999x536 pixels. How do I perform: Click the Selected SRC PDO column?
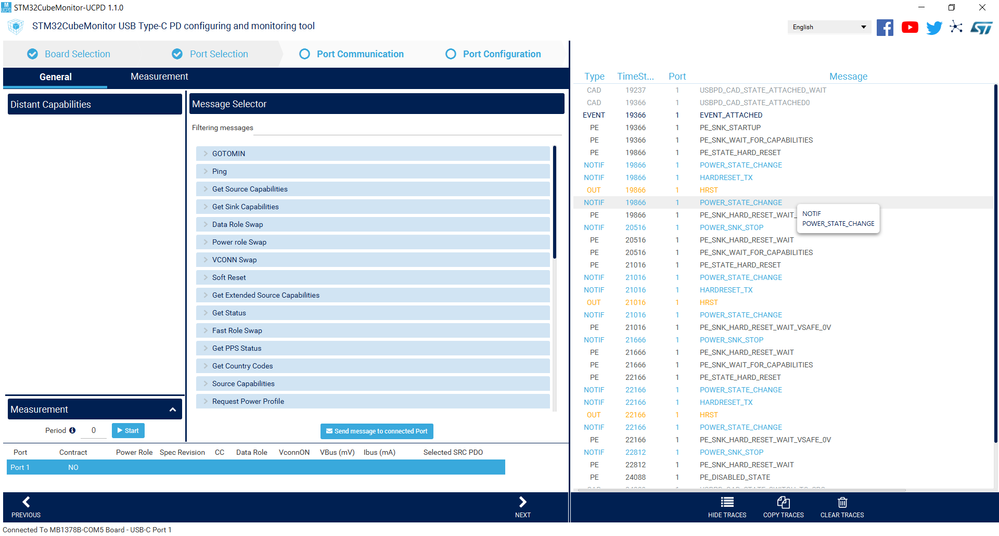453,453
